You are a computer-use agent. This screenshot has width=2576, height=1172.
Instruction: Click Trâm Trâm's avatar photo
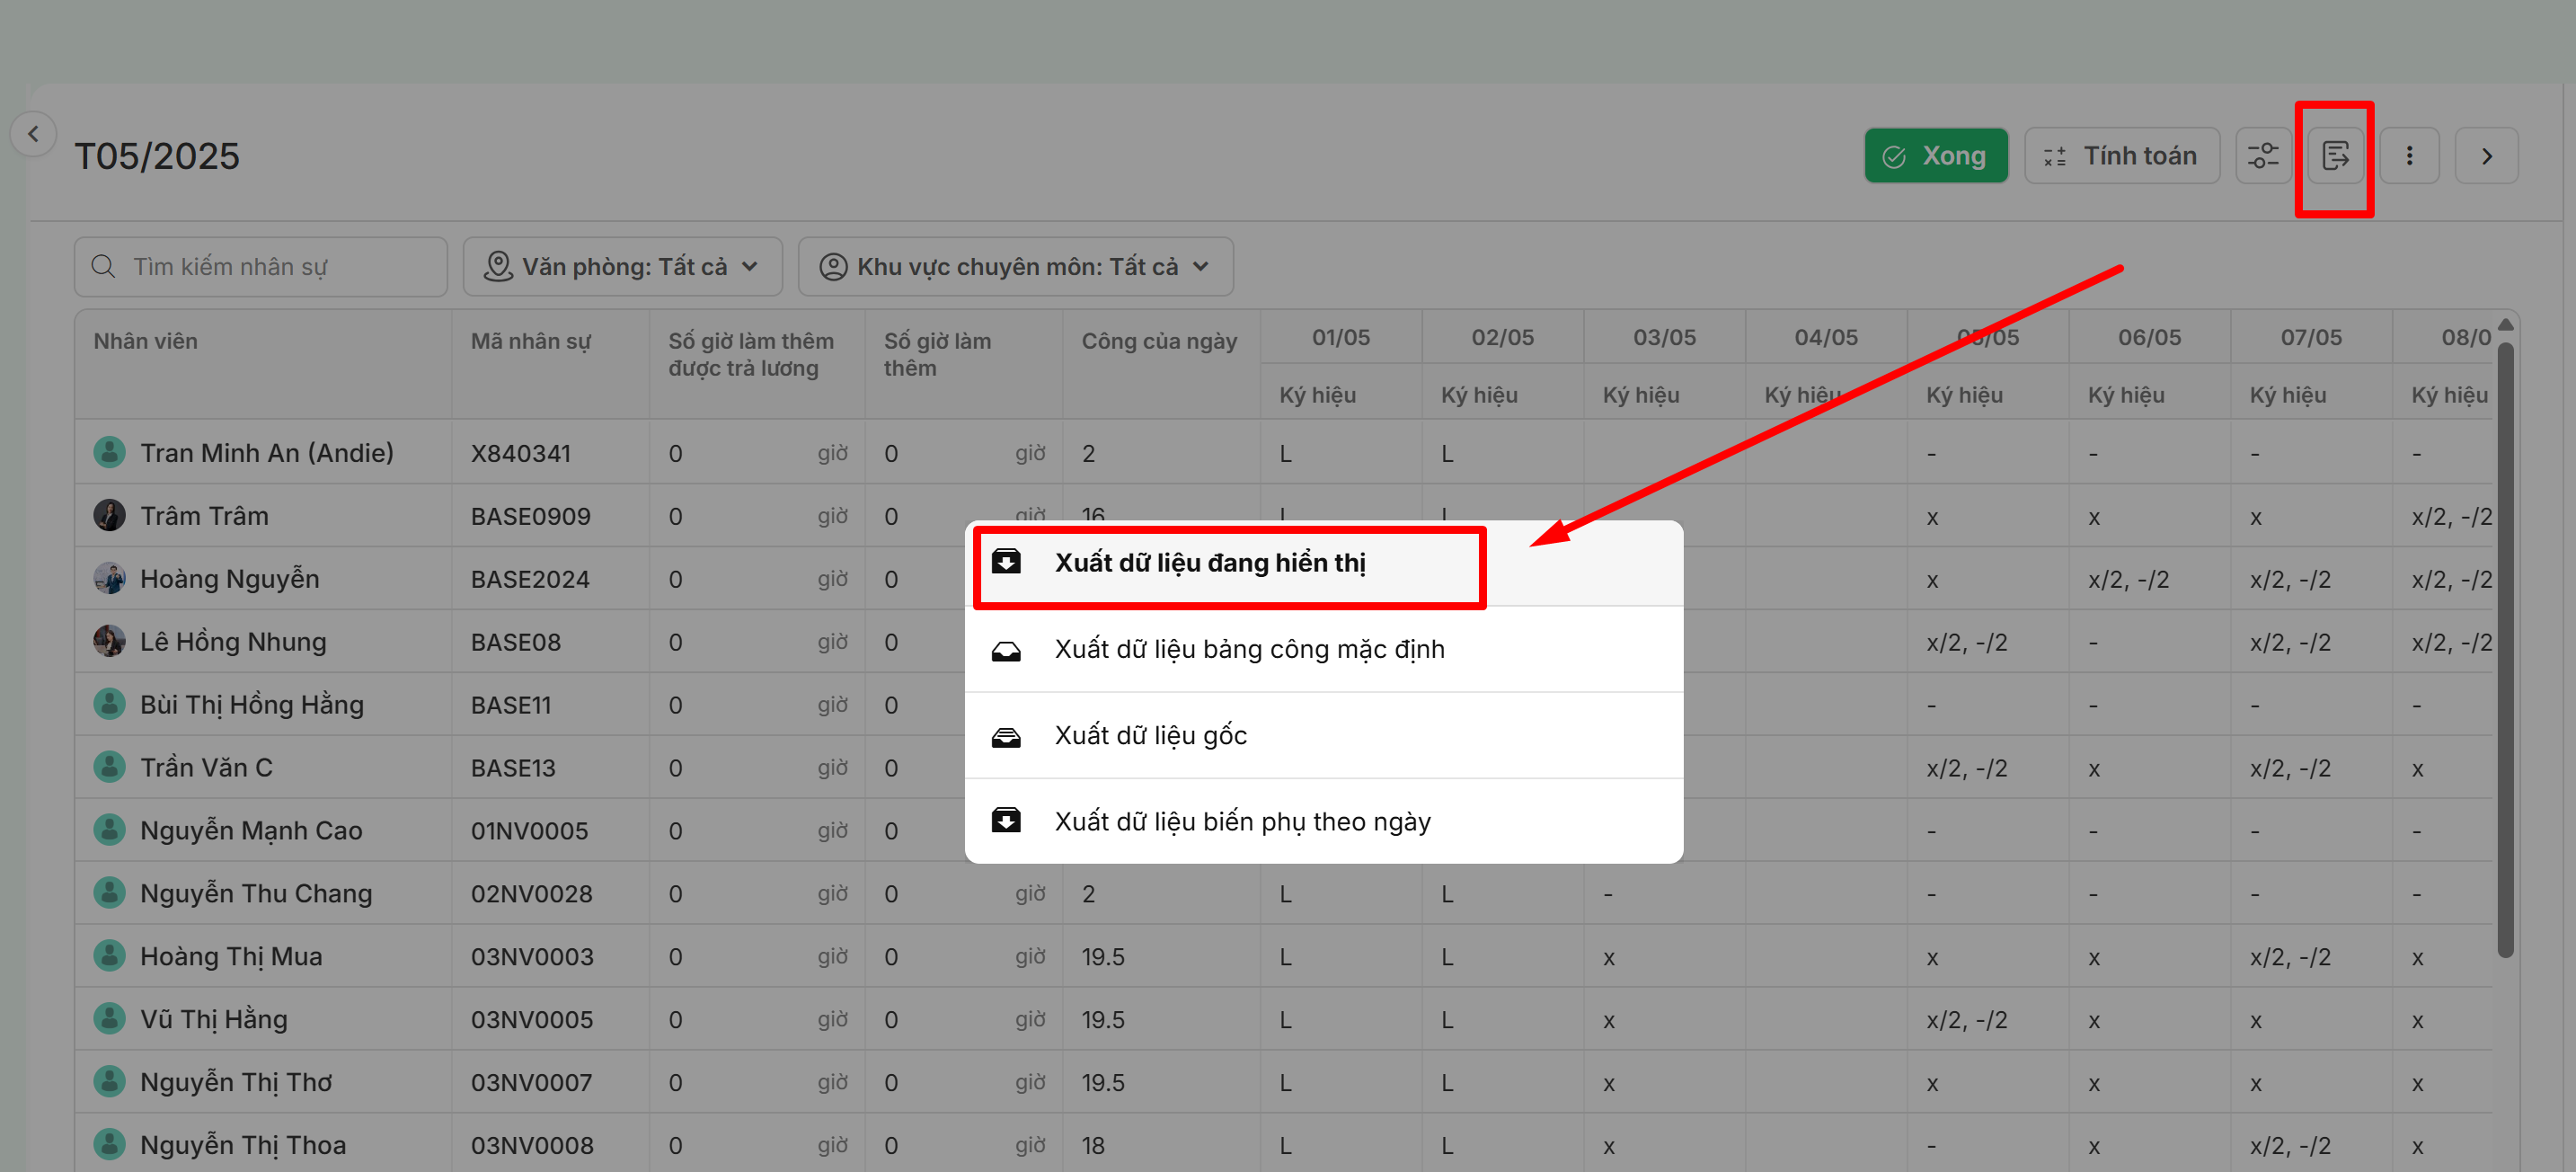pos(109,516)
